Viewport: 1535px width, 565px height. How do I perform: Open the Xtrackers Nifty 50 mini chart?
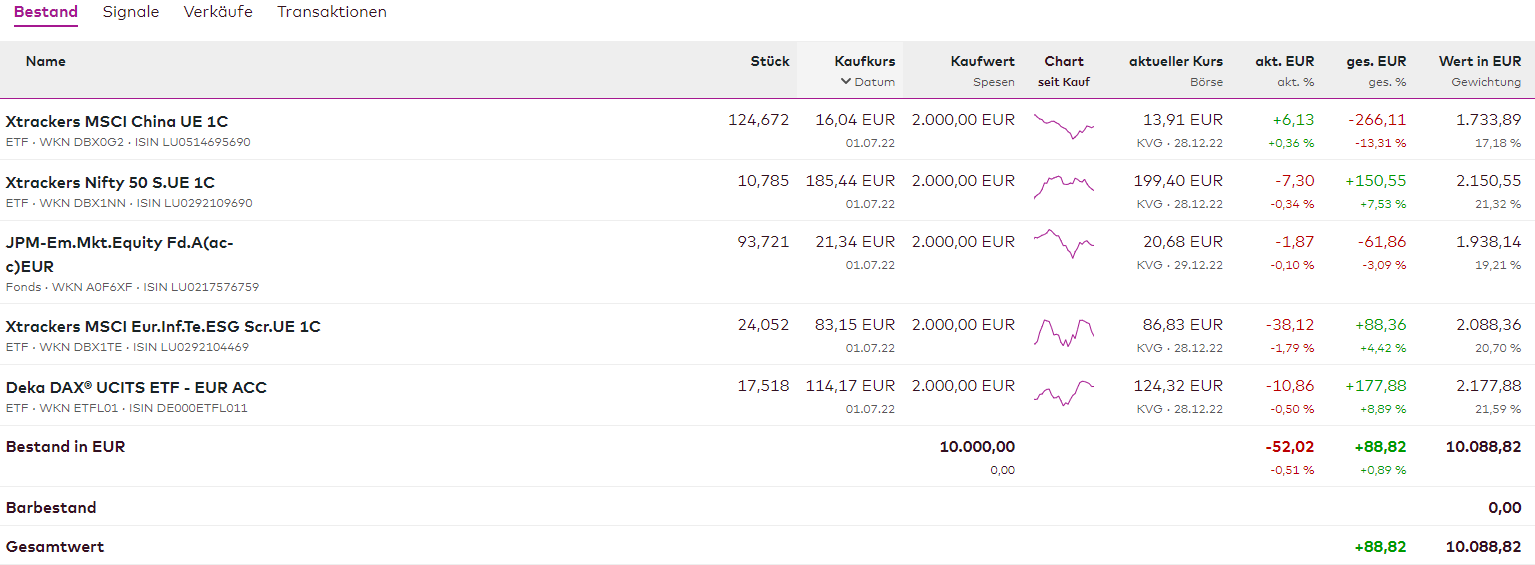[x=1064, y=186]
